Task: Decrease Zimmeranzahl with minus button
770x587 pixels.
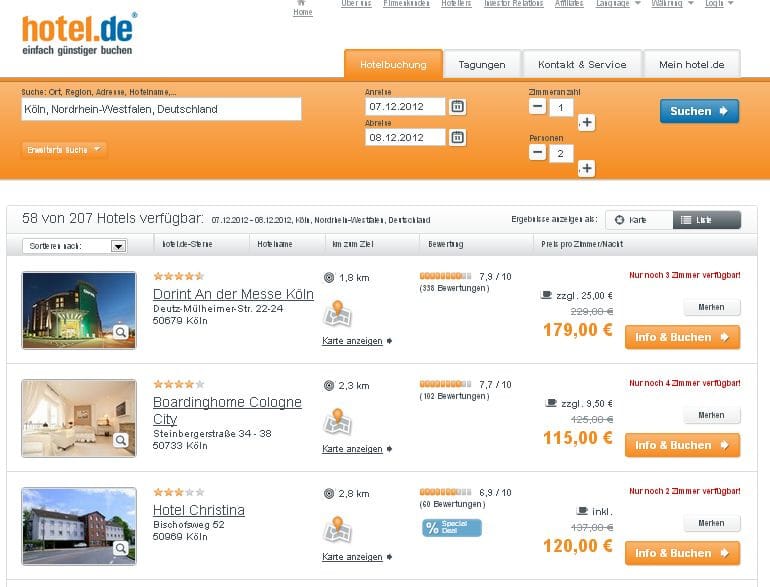Action: pyautogui.click(x=538, y=106)
